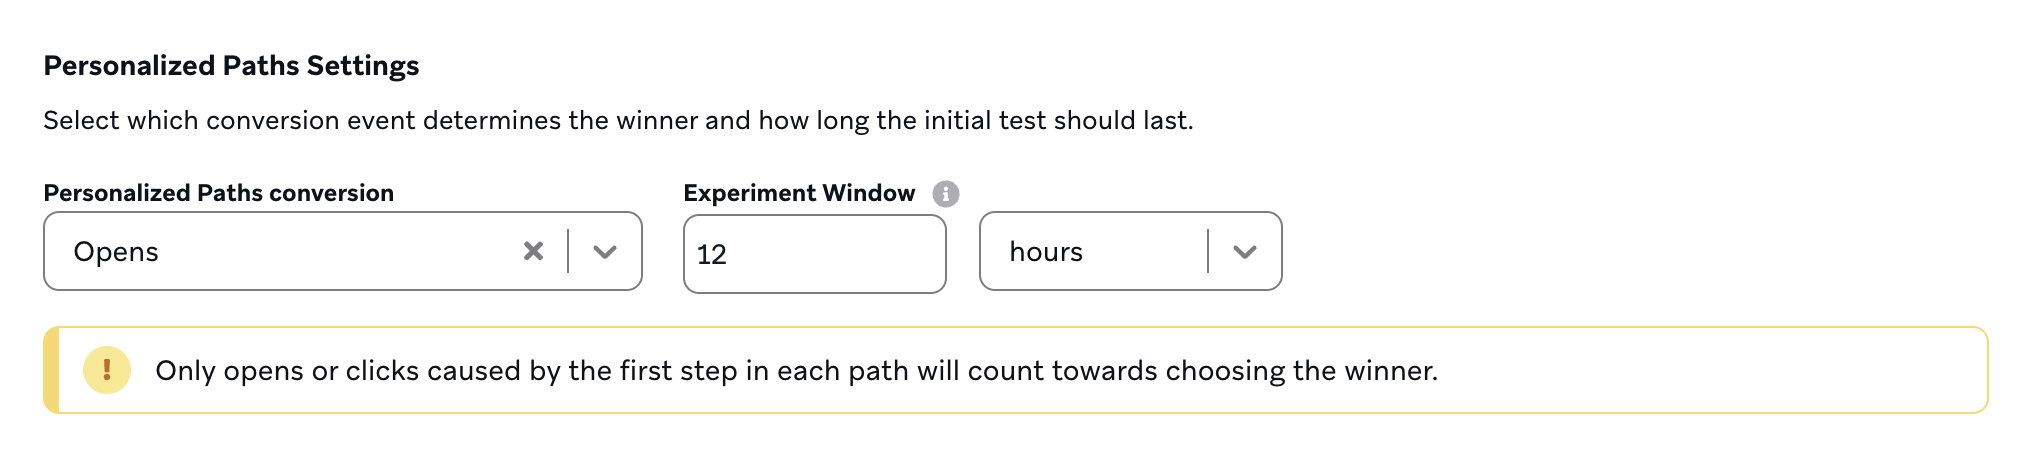Clear the Opens conversion selection
The height and width of the screenshot is (458, 2018).
point(533,251)
